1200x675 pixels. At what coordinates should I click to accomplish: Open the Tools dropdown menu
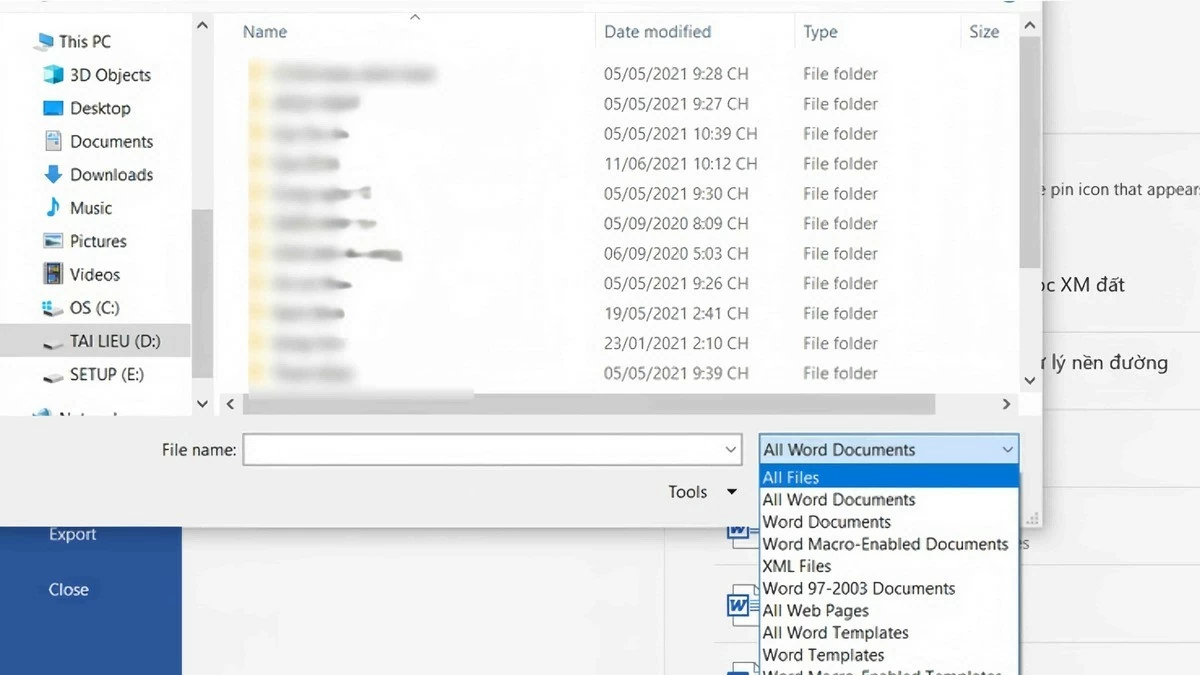click(x=701, y=491)
